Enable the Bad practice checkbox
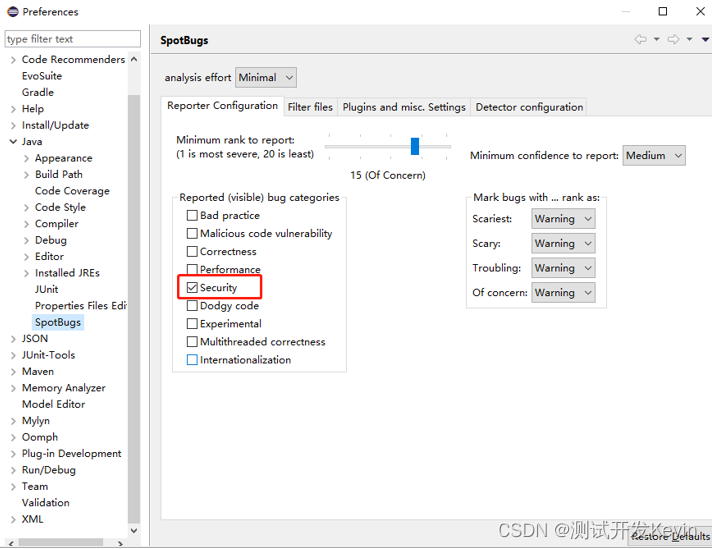712x549 pixels. pyautogui.click(x=192, y=215)
